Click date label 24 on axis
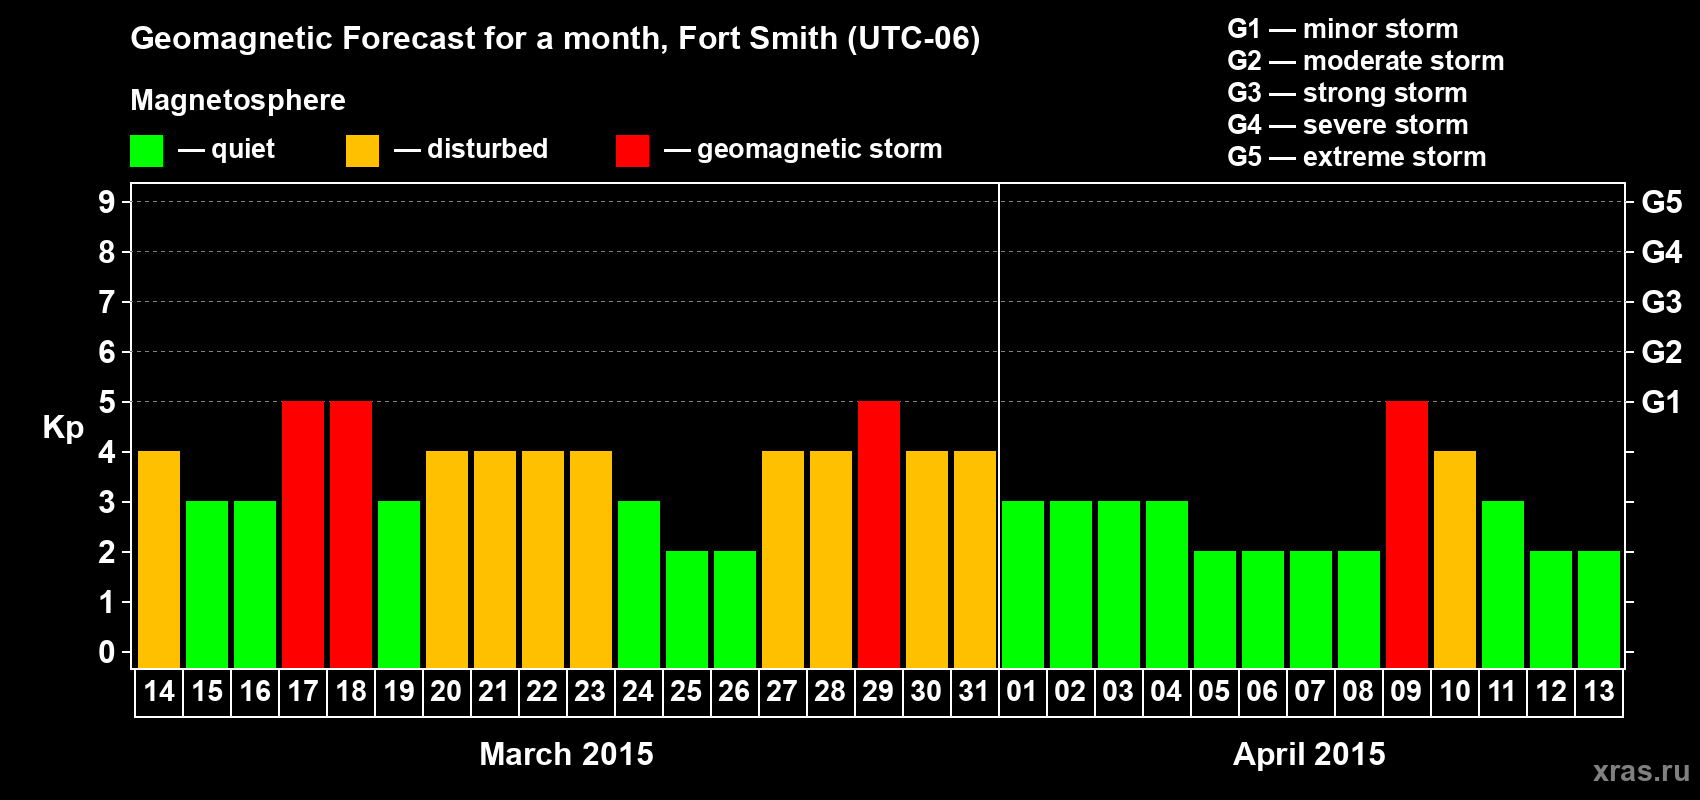This screenshot has width=1700, height=800. [x=638, y=692]
